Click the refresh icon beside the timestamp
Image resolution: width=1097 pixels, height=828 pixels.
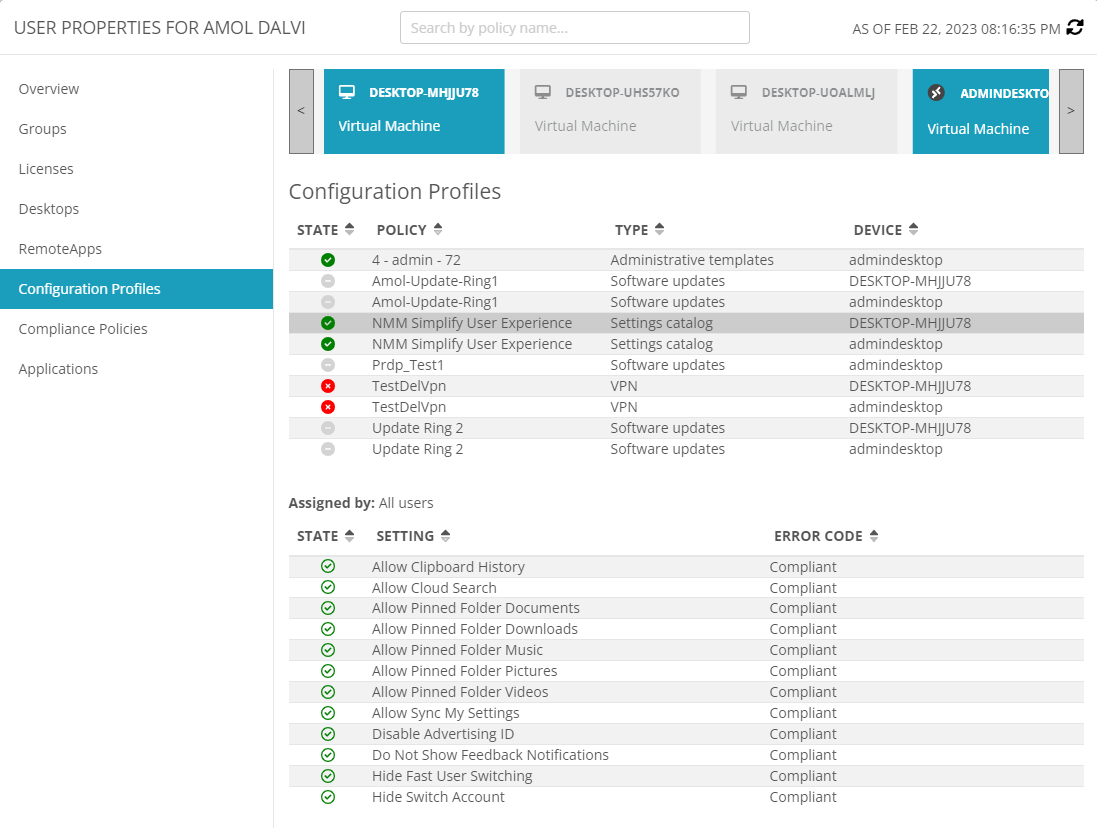[1075, 28]
